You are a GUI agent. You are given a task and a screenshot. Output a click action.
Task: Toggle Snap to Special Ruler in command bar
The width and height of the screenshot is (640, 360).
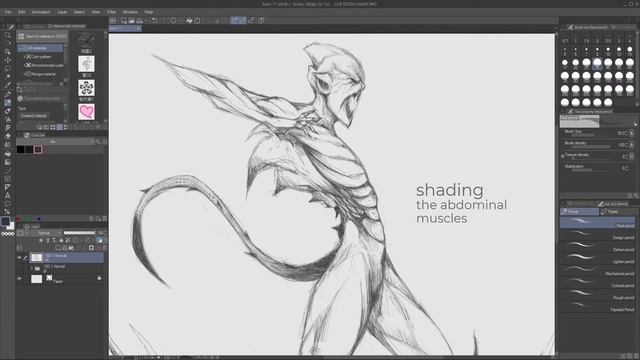pyautogui.click(x=243, y=20)
